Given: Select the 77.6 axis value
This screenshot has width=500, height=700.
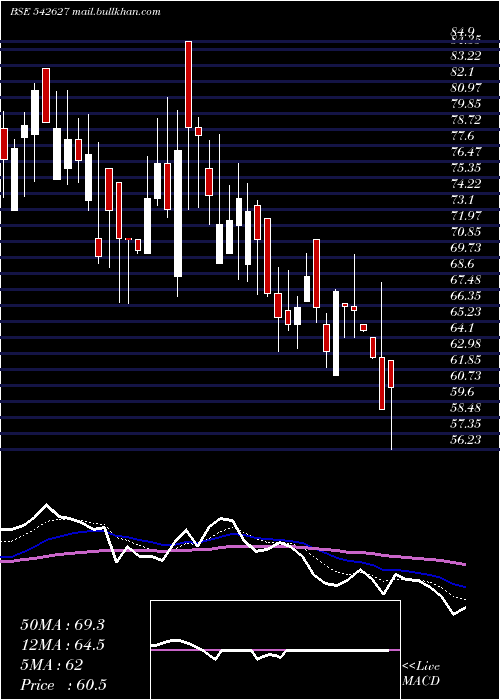Looking at the screenshot, I should tap(463, 136).
